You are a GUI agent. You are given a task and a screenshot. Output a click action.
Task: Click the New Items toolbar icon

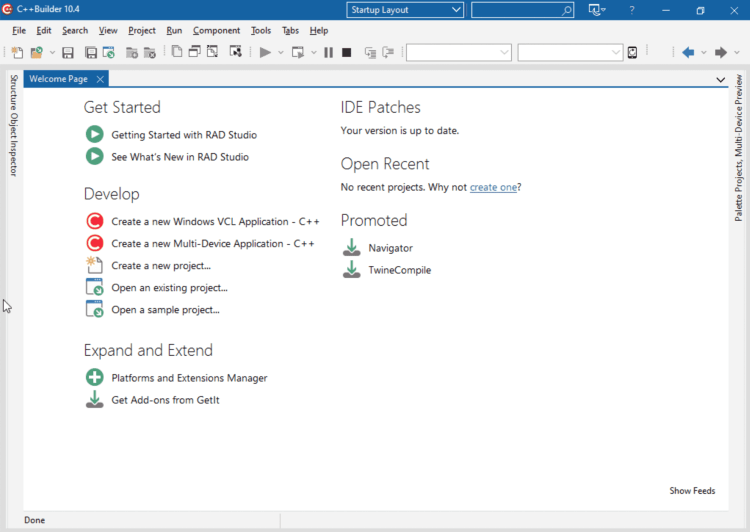coord(17,52)
